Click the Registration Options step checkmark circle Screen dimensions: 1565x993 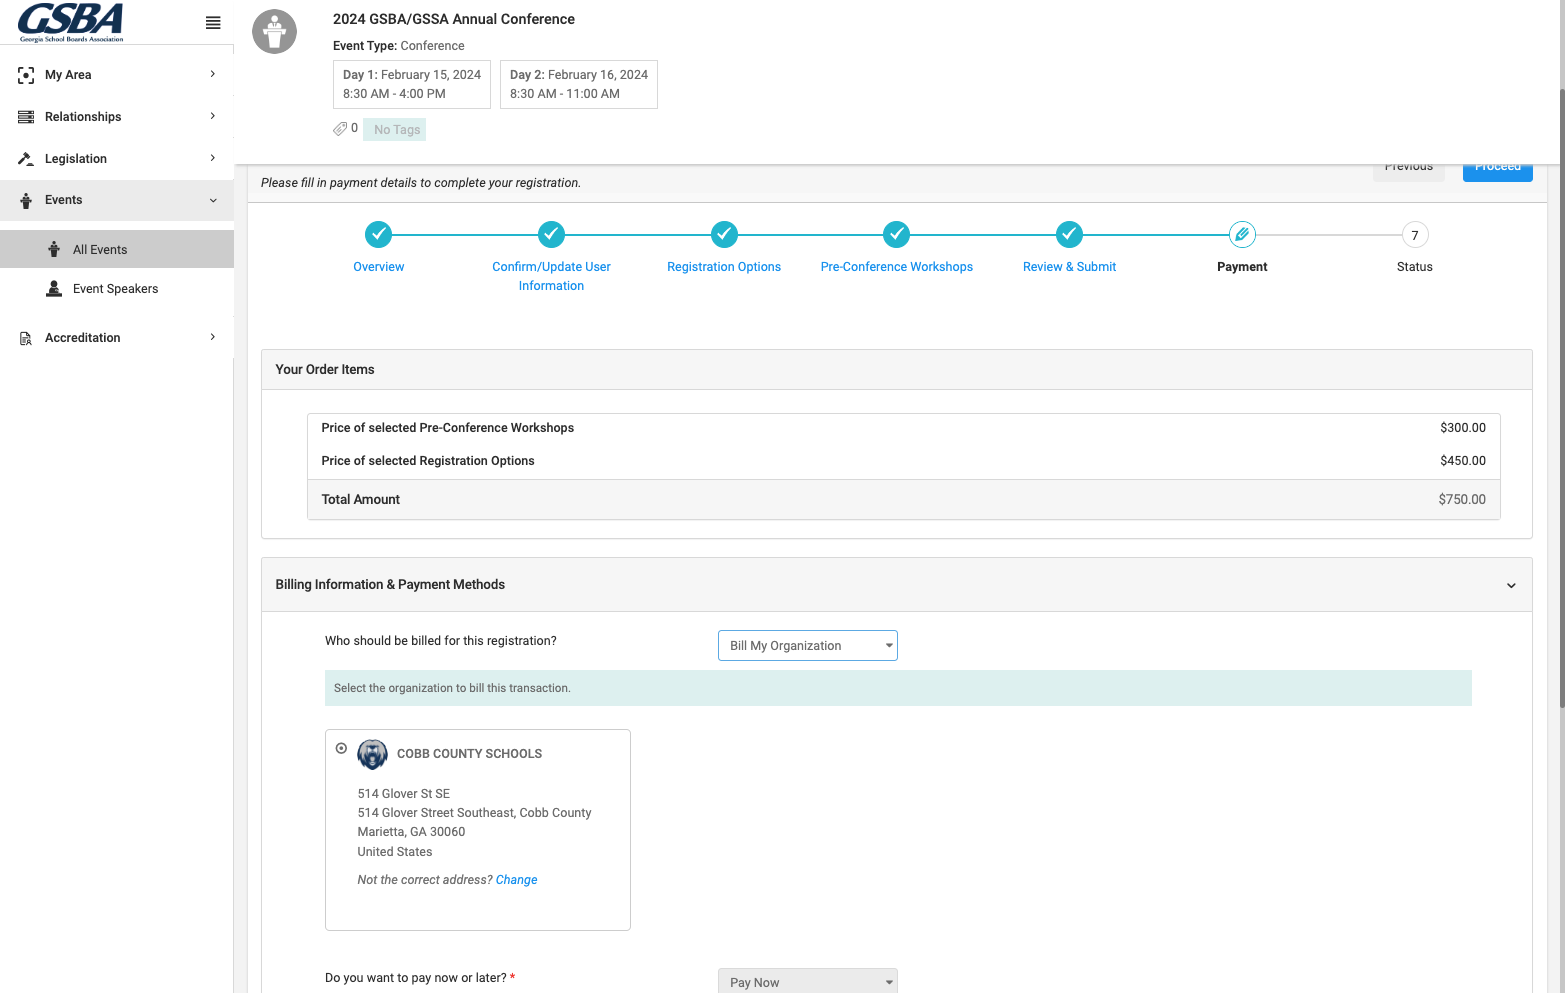[724, 235]
